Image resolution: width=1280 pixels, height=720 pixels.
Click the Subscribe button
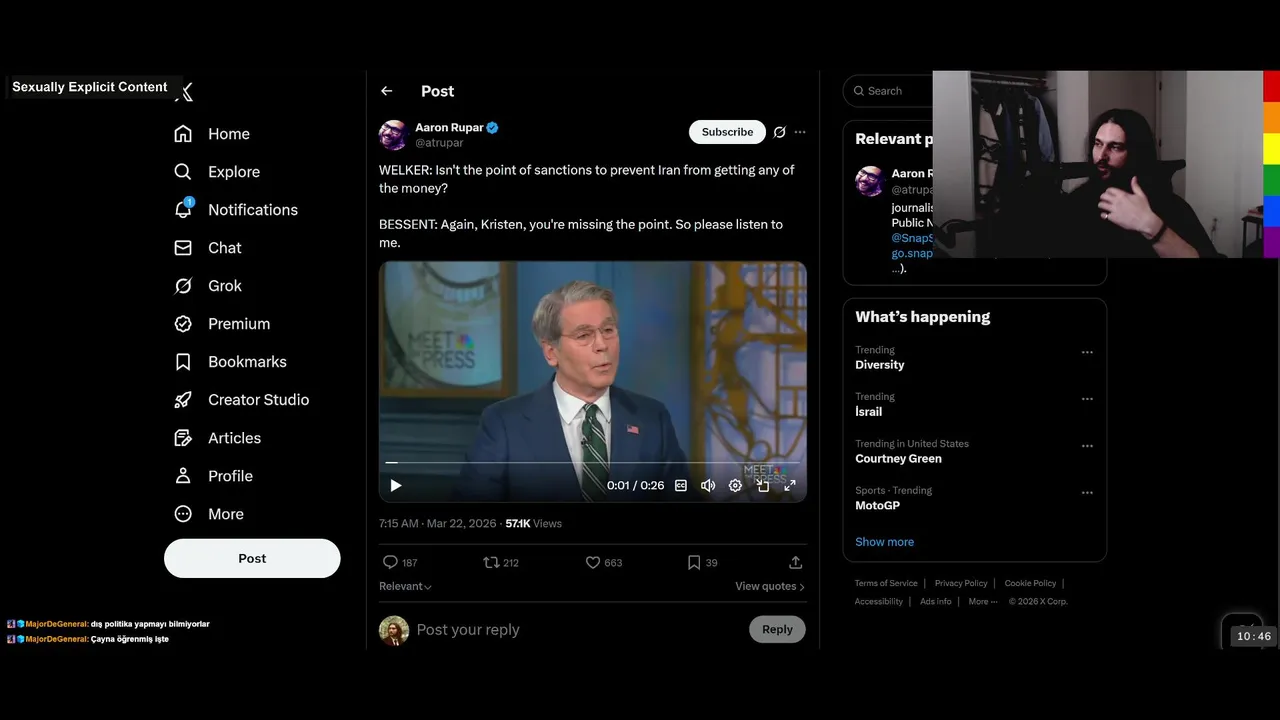[x=727, y=132]
